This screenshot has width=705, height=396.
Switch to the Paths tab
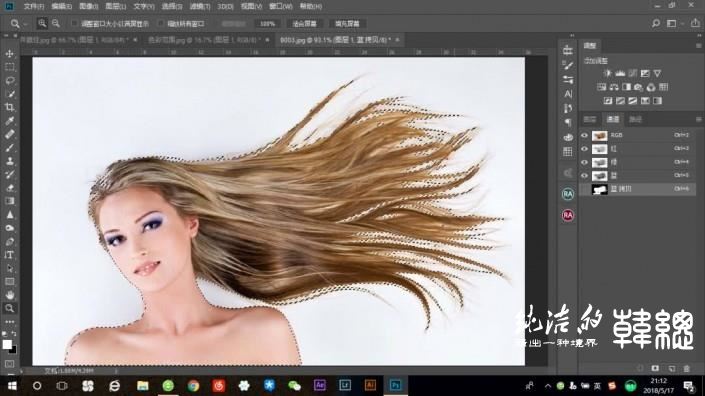(x=635, y=119)
